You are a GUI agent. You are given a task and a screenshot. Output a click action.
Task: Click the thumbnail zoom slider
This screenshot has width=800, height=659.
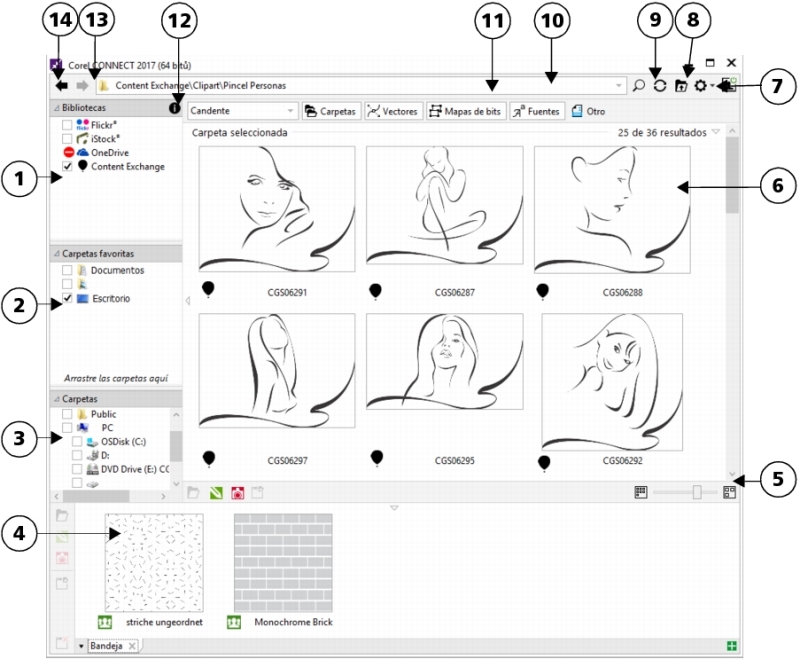tap(697, 492)
